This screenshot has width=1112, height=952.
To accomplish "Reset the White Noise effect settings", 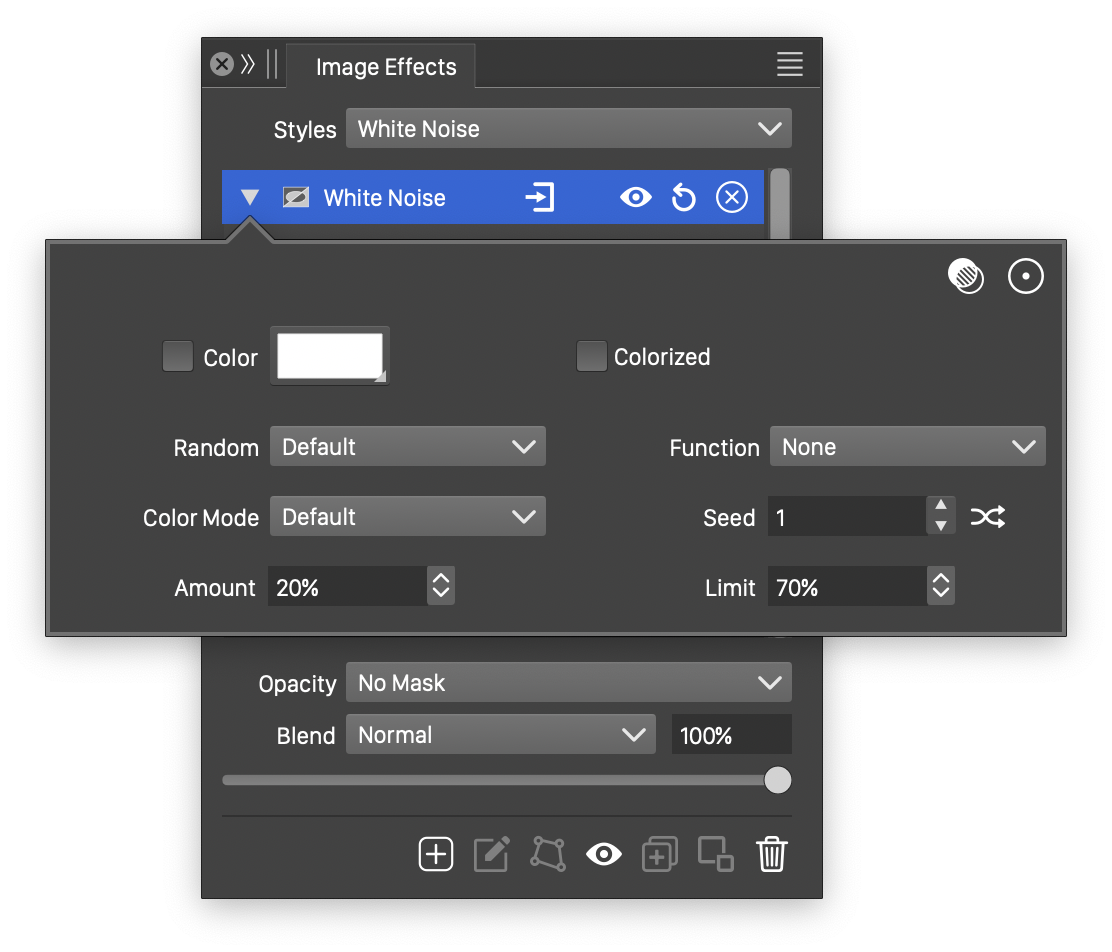I will pos(684,198).
